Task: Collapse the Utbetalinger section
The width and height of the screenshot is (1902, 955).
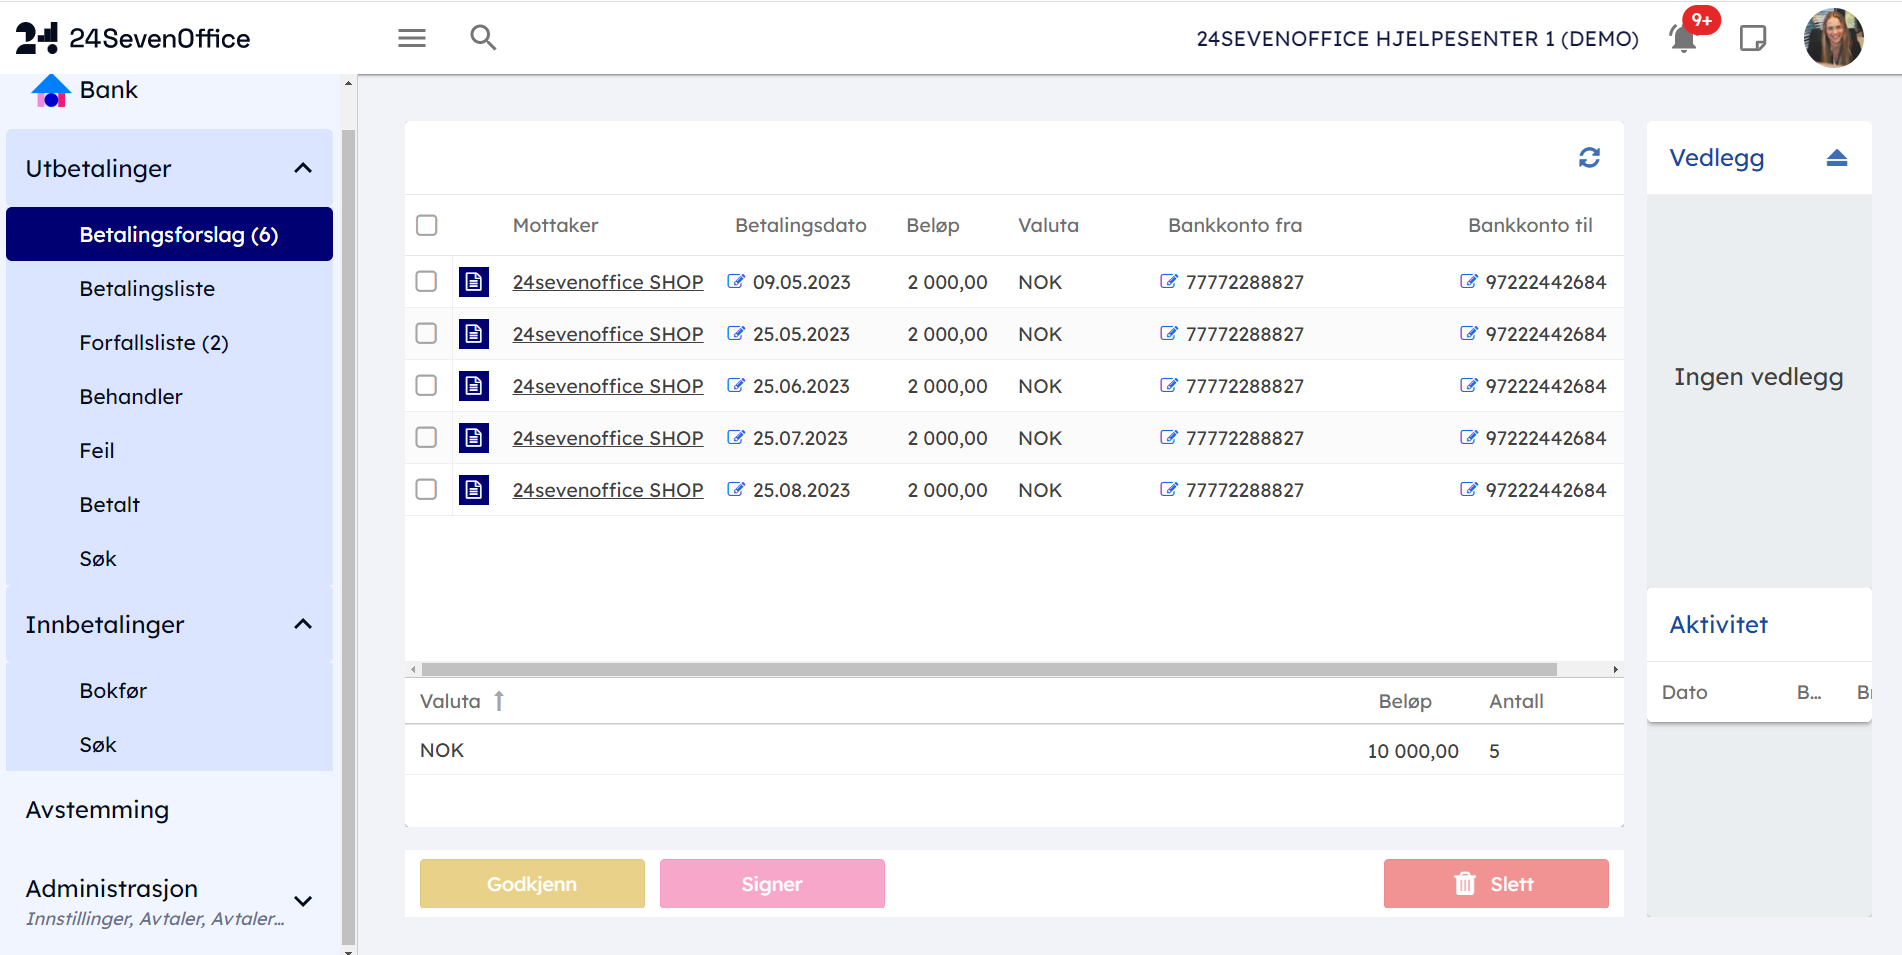Action: [303, 169]
